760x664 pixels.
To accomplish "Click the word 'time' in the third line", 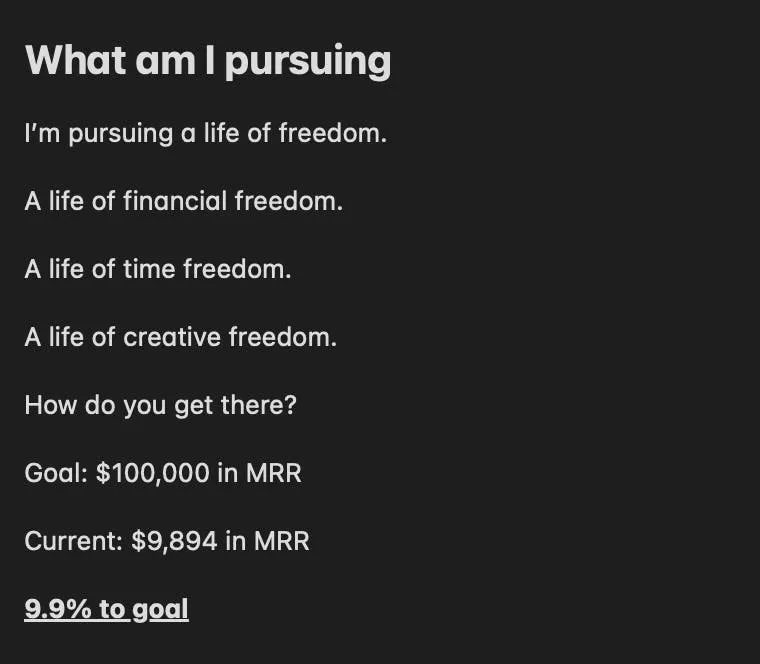I will [x=149, y=269].
